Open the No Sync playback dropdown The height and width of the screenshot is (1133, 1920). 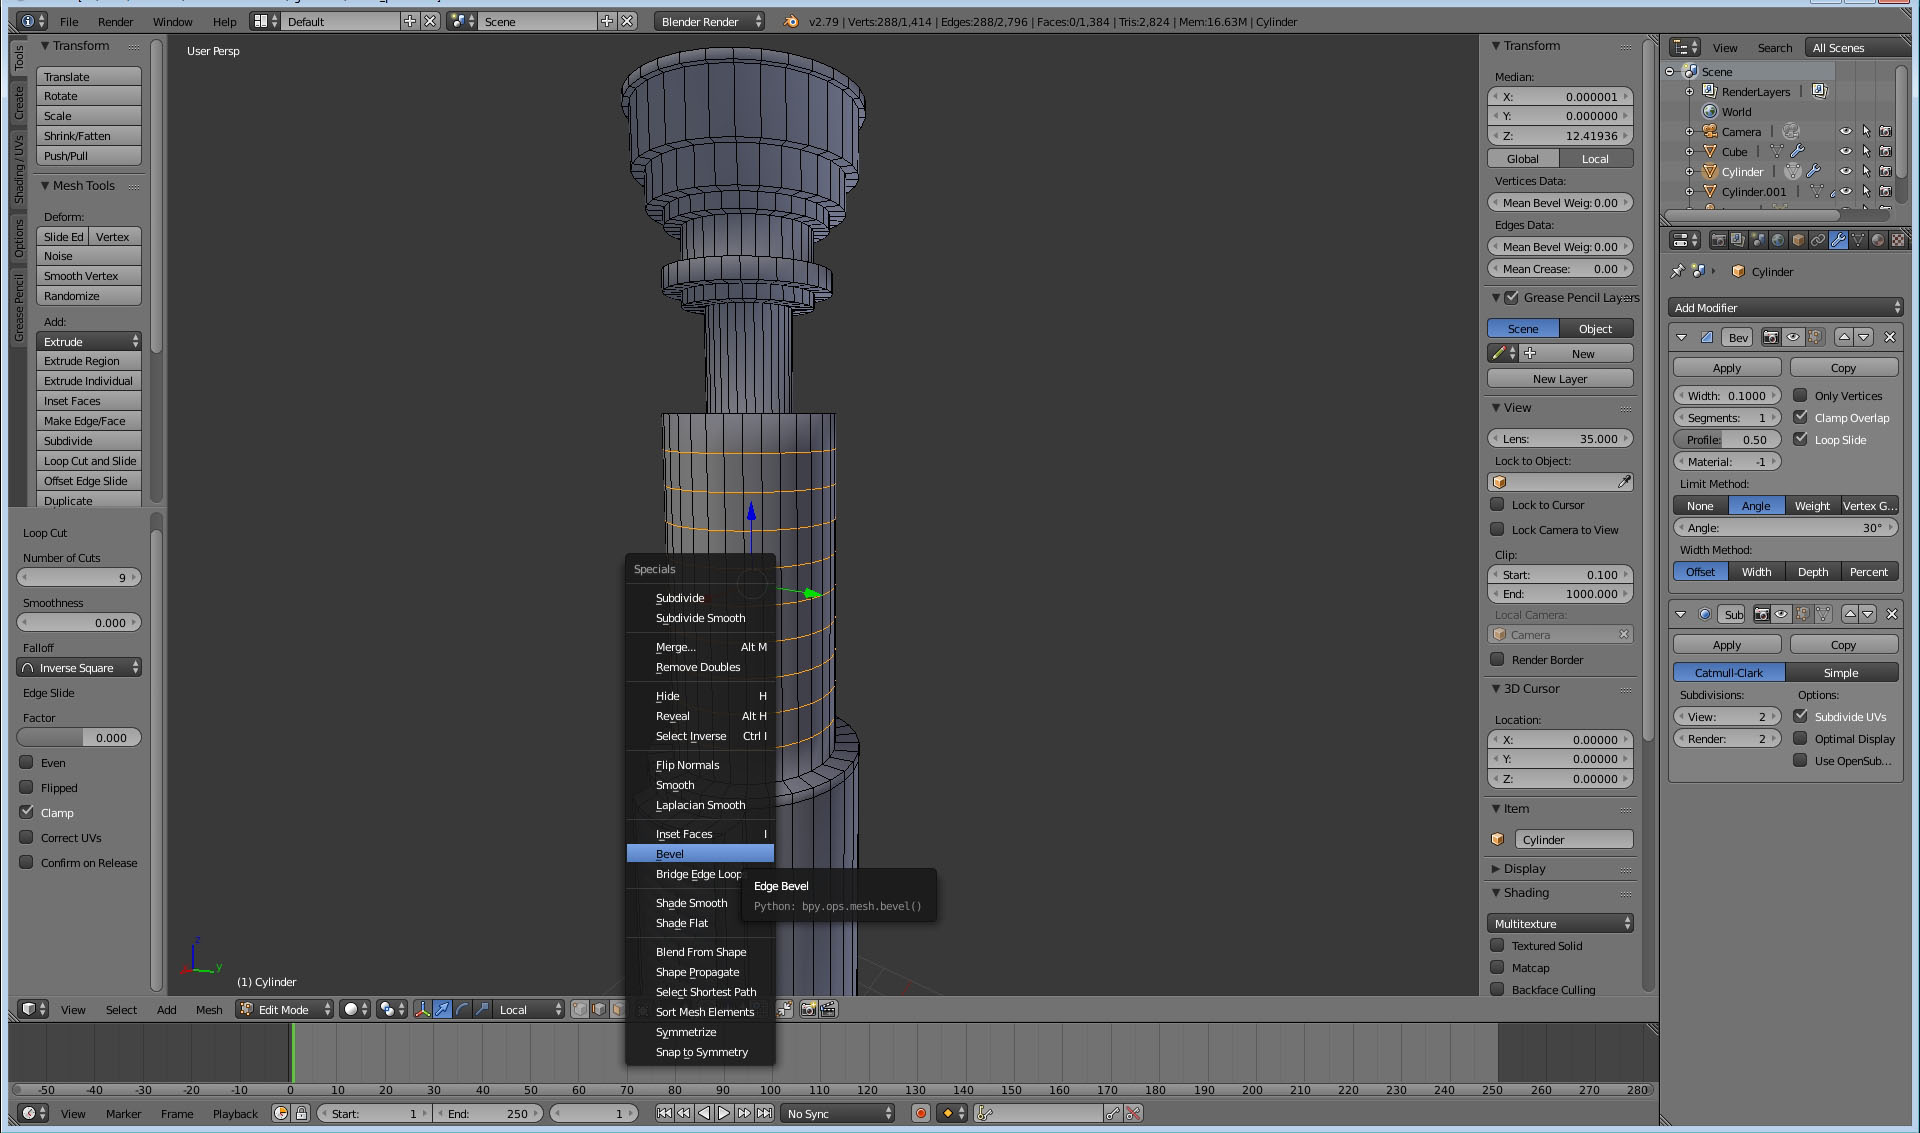[x=838, y=1113]
